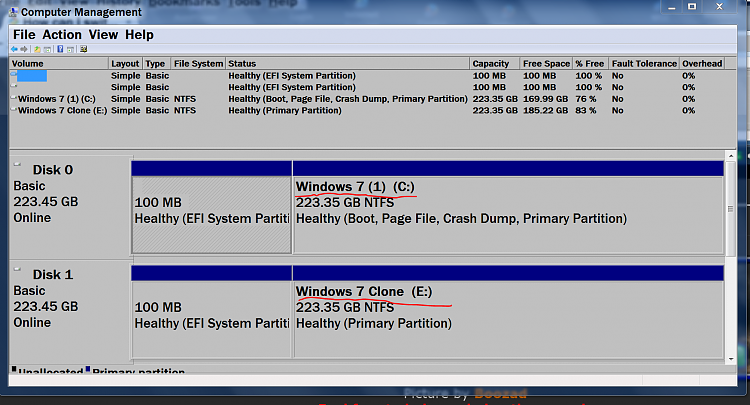This screenshot has width=750, height=405.
Task: Select the Disk 1 label panel
Action: pos(70,312)
